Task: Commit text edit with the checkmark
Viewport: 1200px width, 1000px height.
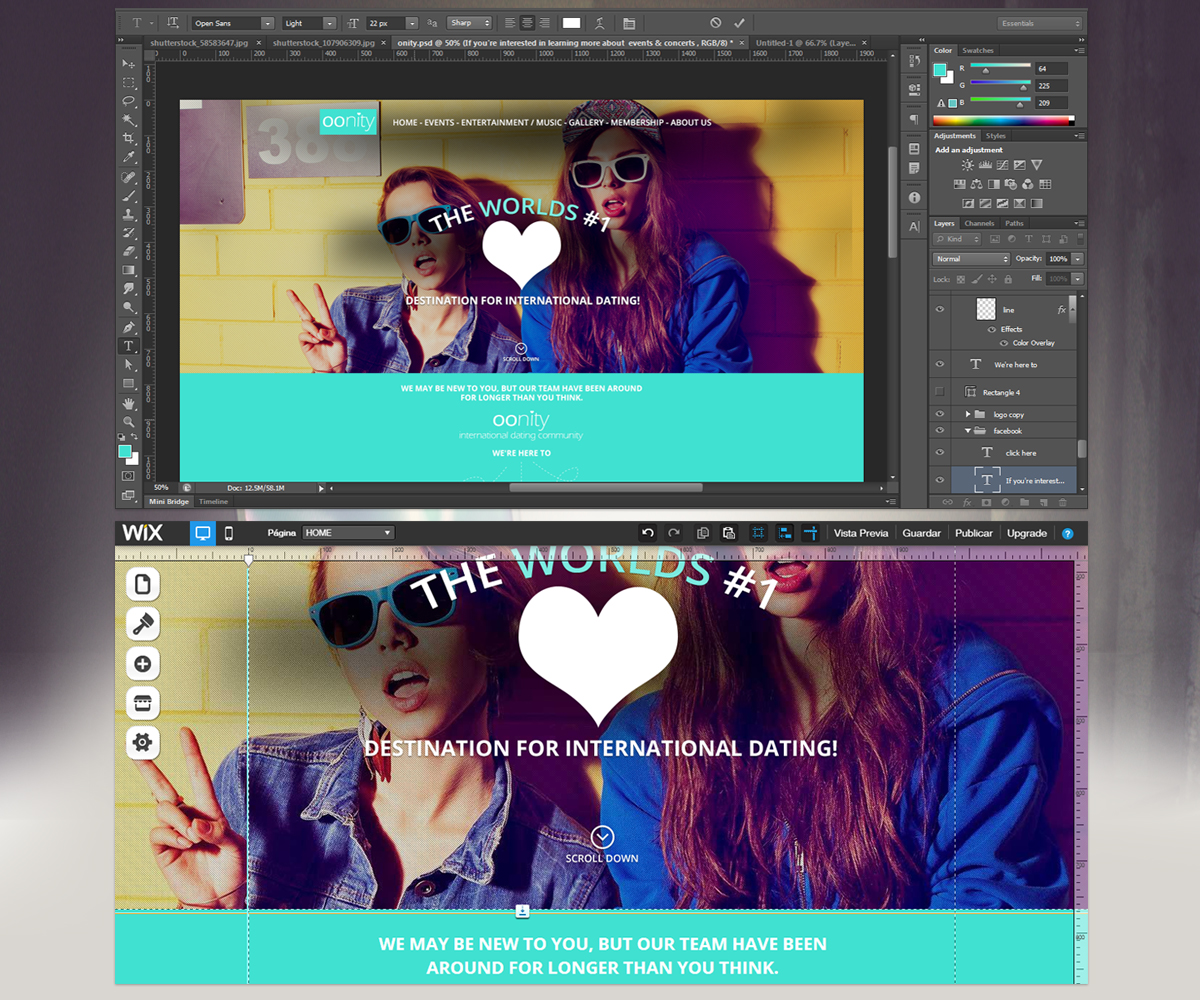Action: click(739, 23)
